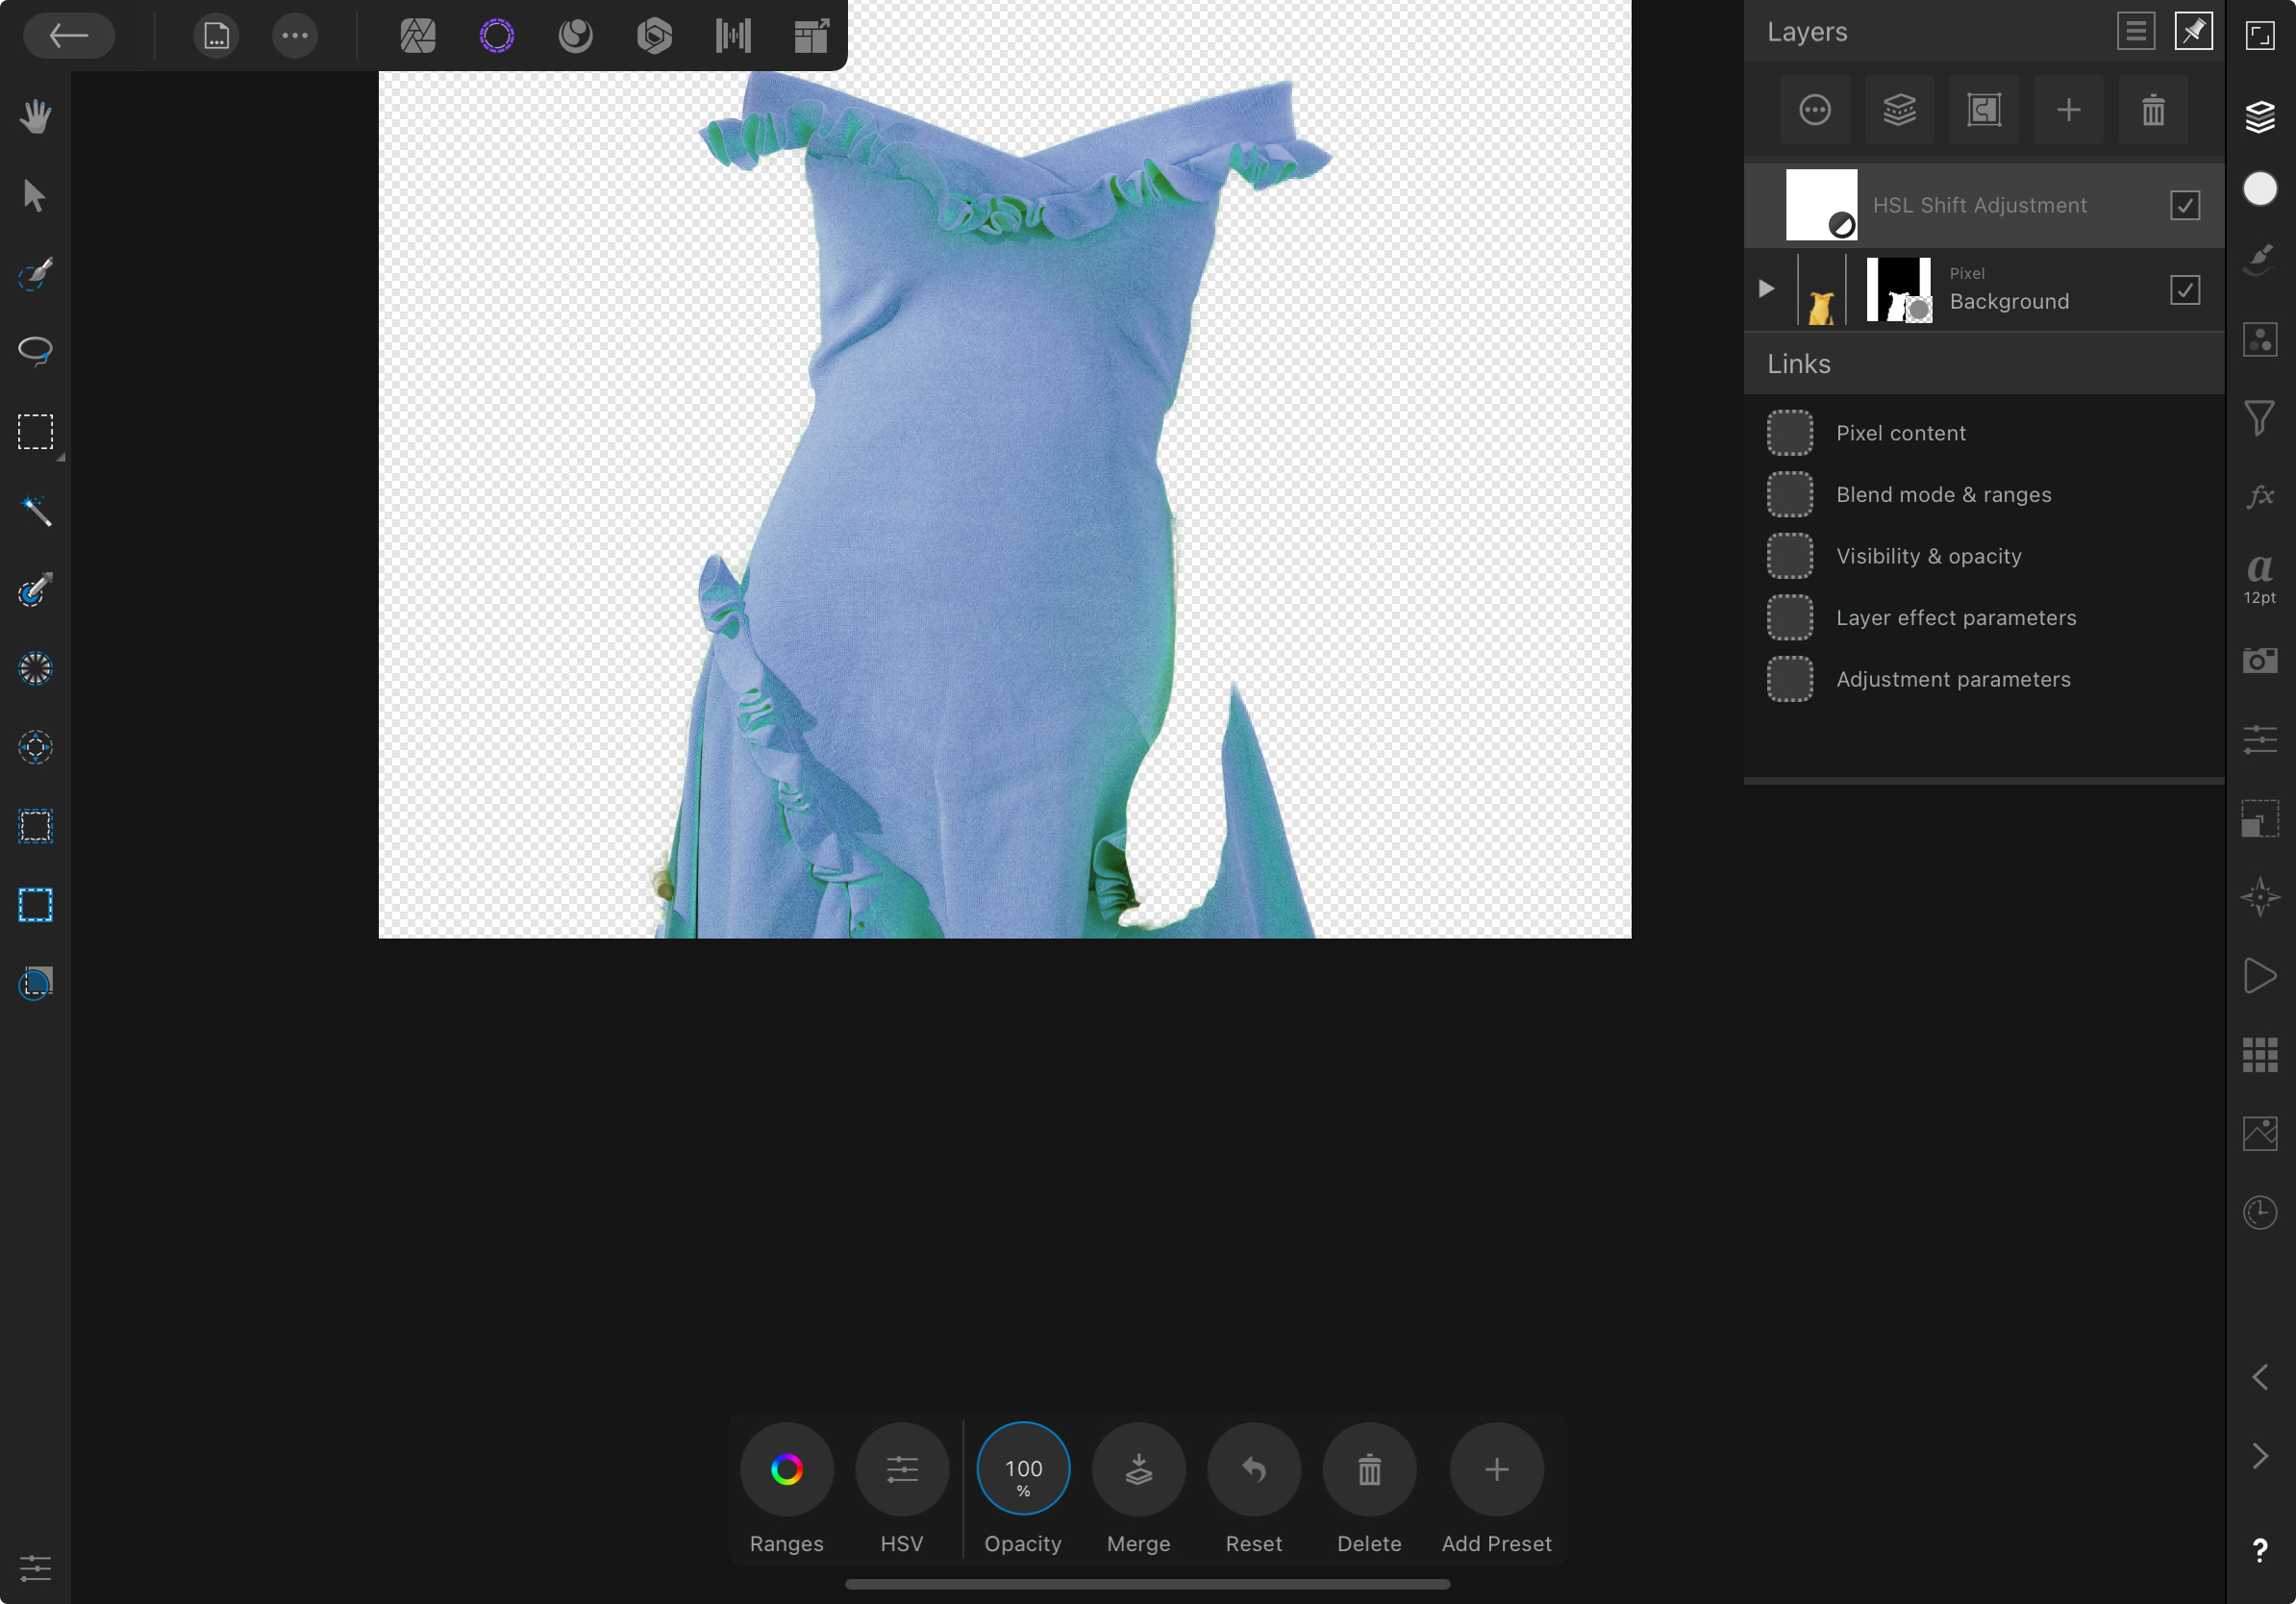Open the help question mark
This screenshot has width=2296, height=1604.
point(2260,1549)
